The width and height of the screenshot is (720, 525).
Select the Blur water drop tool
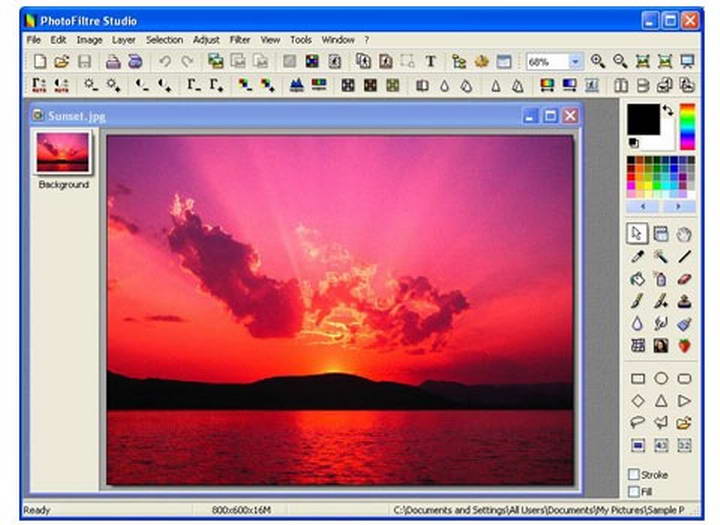tap(638, 324)
